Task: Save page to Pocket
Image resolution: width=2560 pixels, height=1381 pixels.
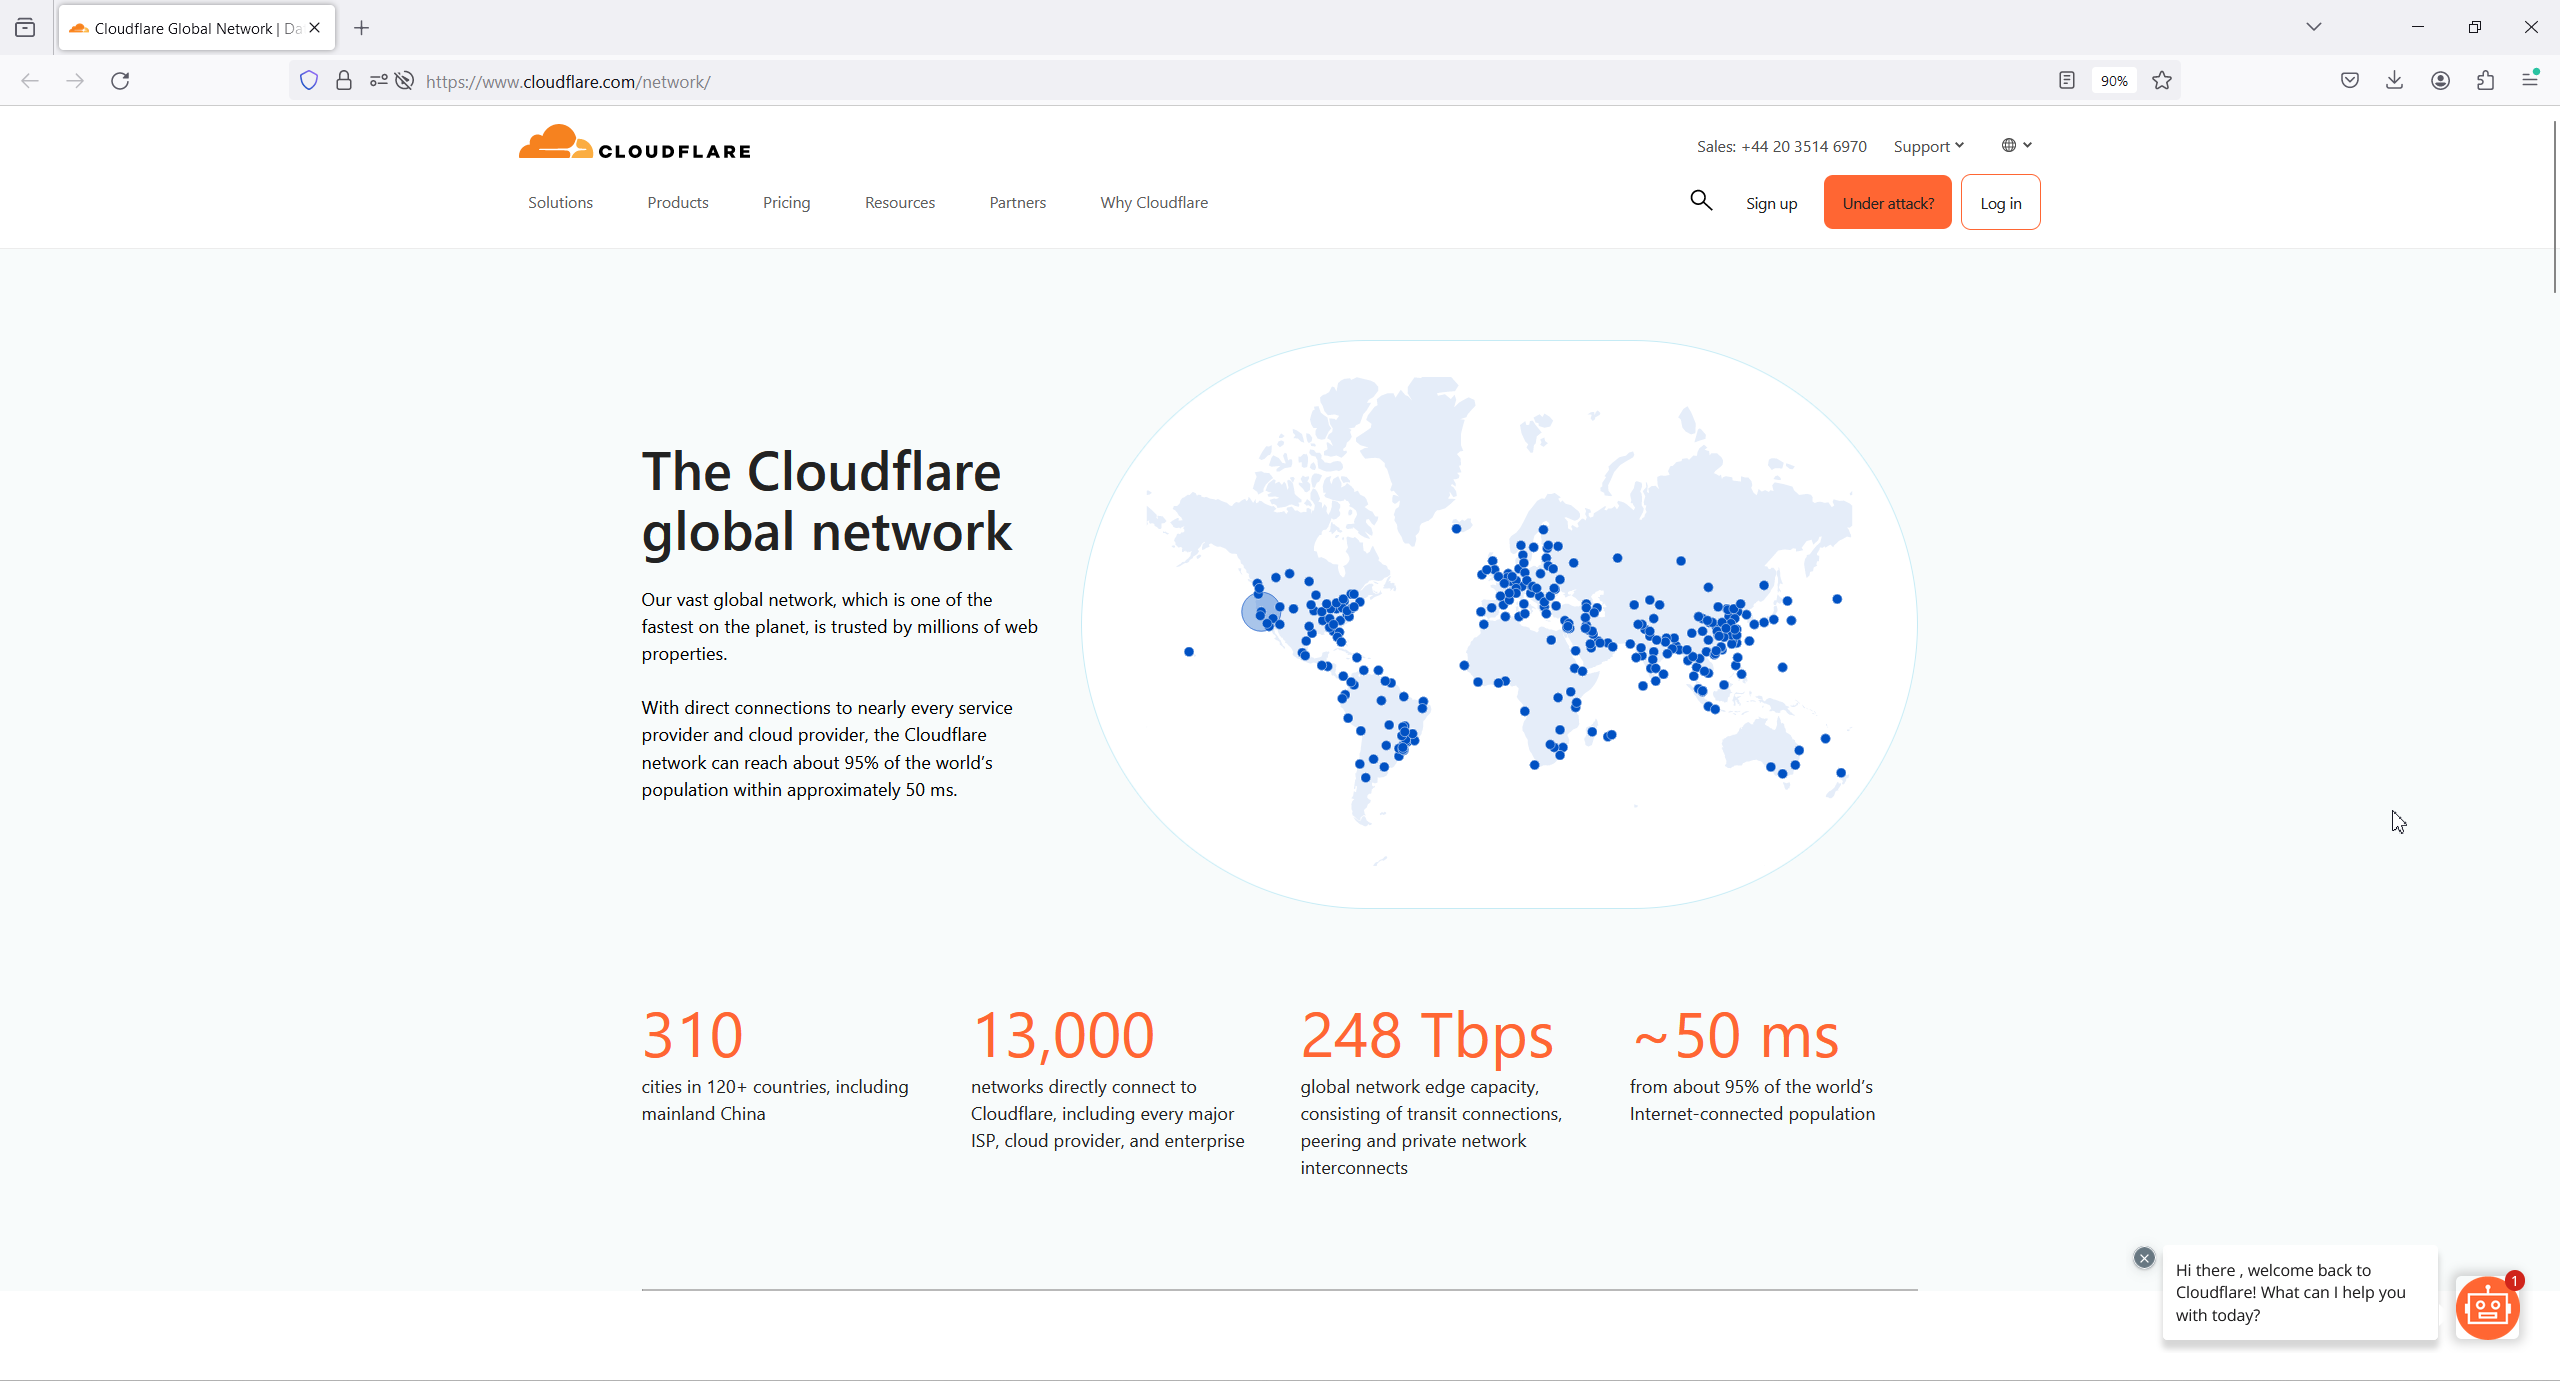Action: coord(2350,81)
